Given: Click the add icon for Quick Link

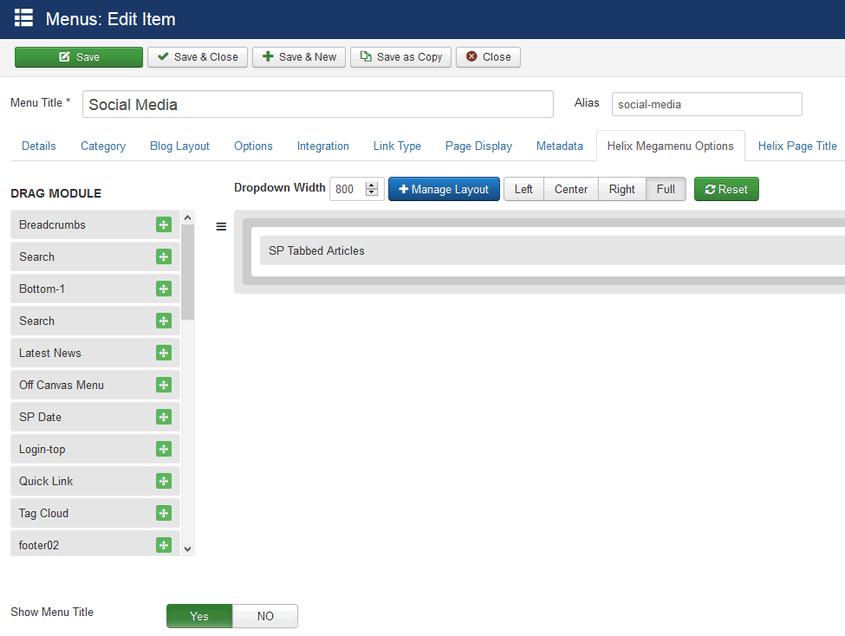Looking at the screenshot, I should click(164, 481).
